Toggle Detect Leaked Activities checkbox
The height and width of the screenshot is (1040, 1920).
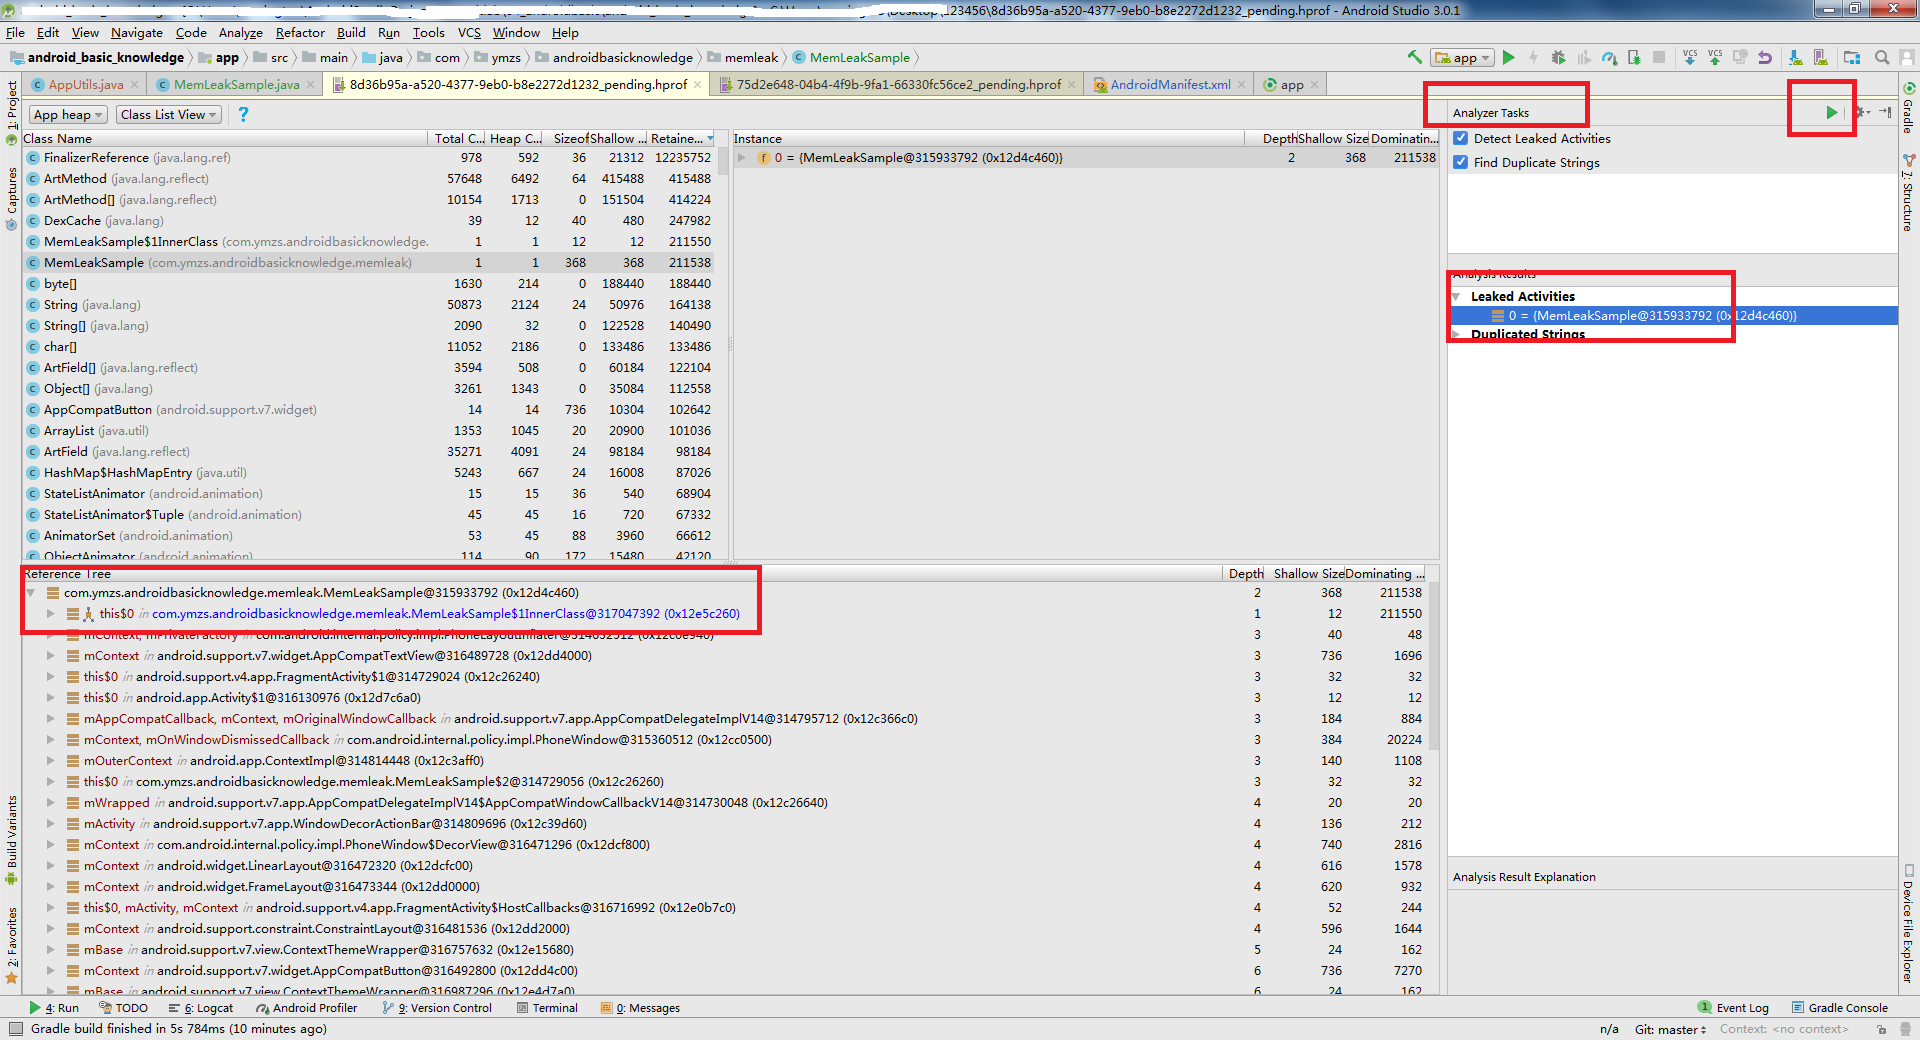pyautogui.click(x=1461, y=138)
